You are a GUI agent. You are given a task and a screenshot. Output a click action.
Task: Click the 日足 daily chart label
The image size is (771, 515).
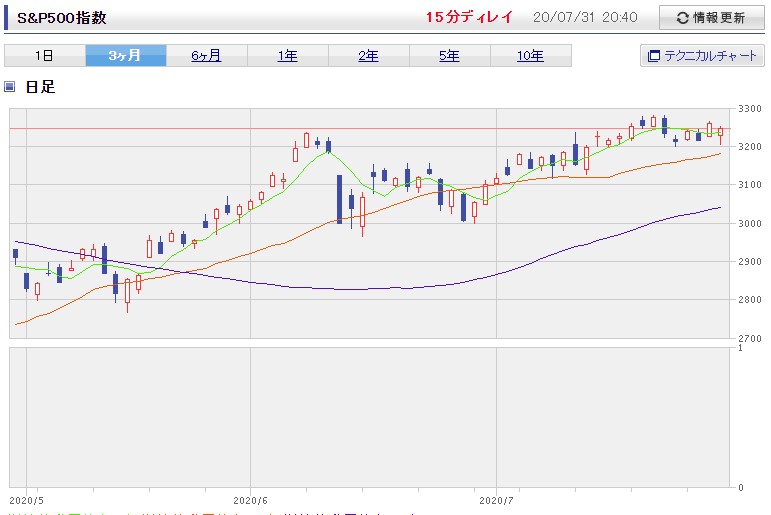point(40,87)
